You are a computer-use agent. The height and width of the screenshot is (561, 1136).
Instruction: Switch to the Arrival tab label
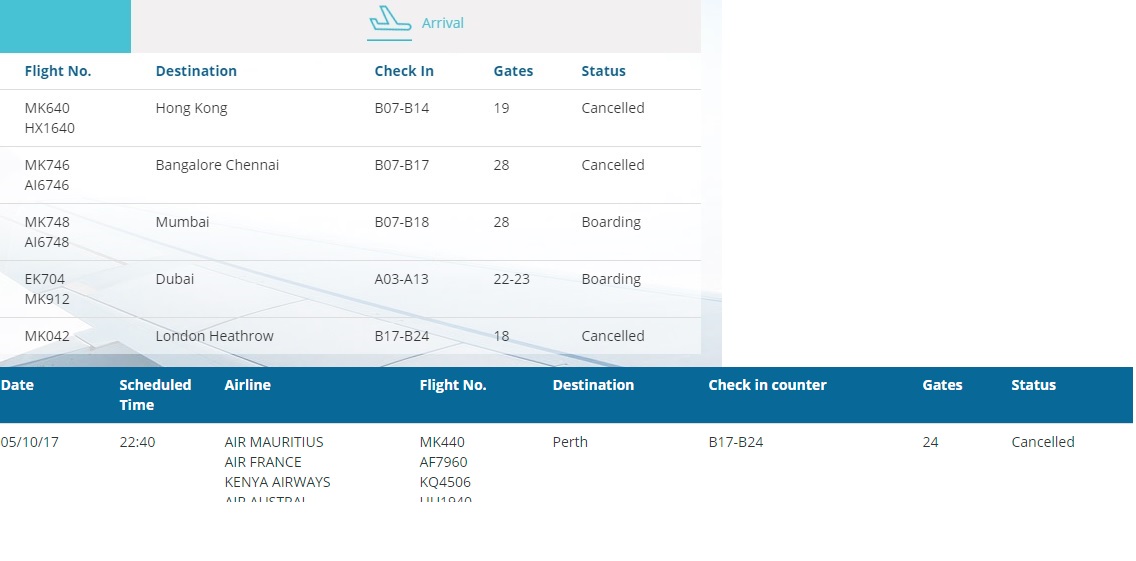[442, 23]
